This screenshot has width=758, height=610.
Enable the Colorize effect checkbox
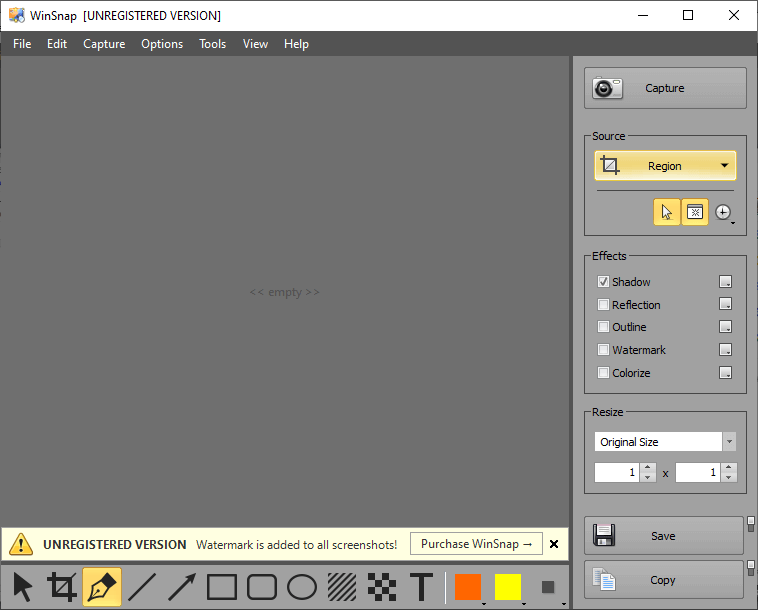click(x=603, y=373)
